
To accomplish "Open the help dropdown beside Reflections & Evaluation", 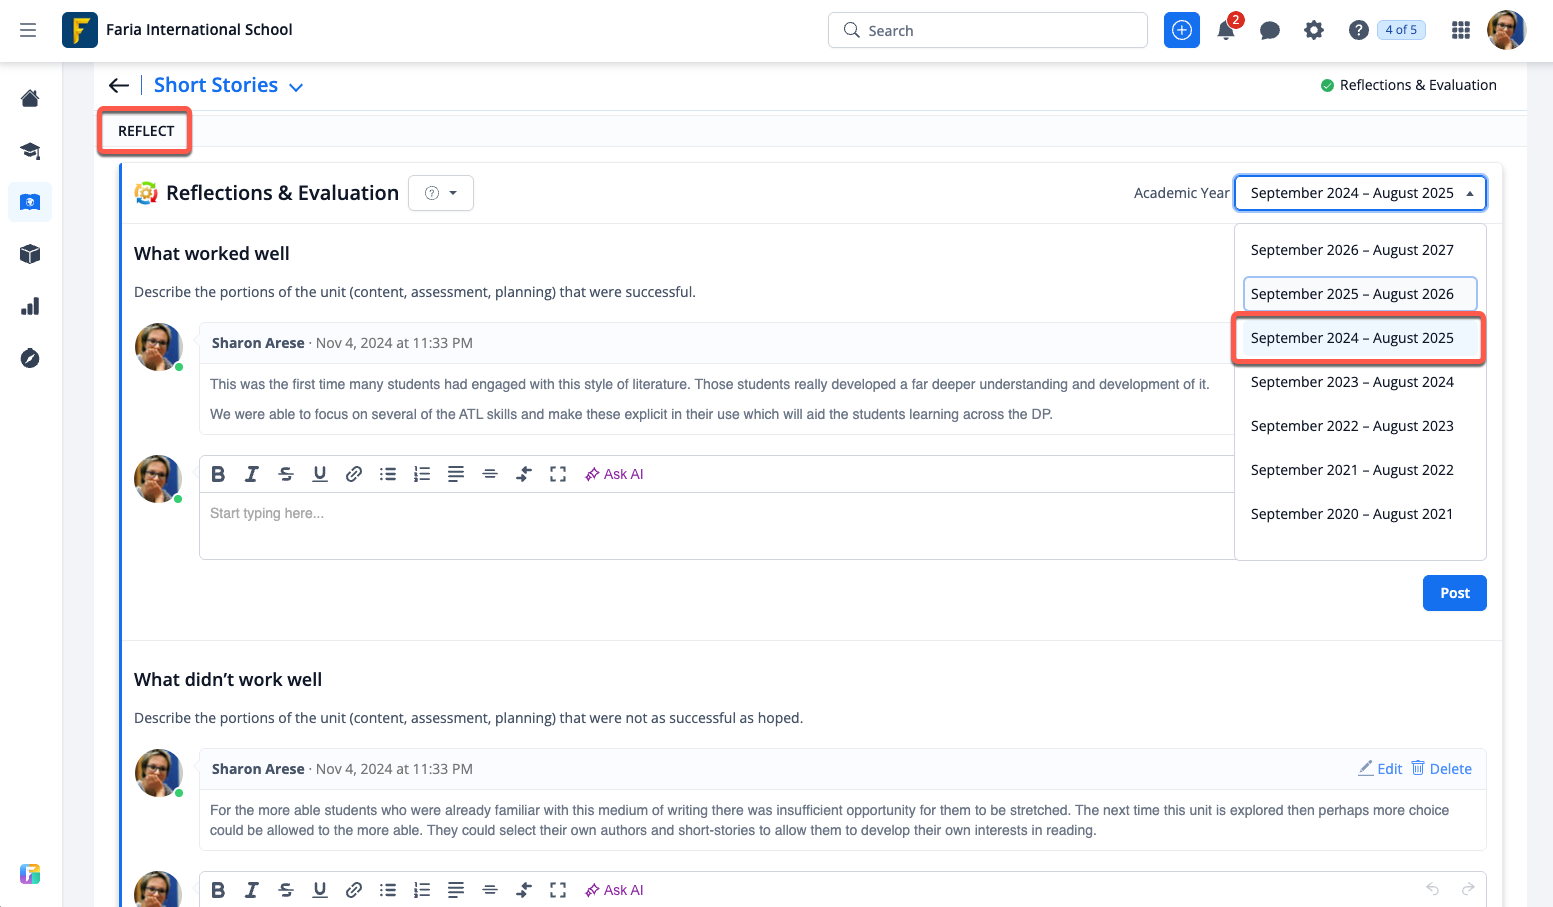I will [441, 193].
